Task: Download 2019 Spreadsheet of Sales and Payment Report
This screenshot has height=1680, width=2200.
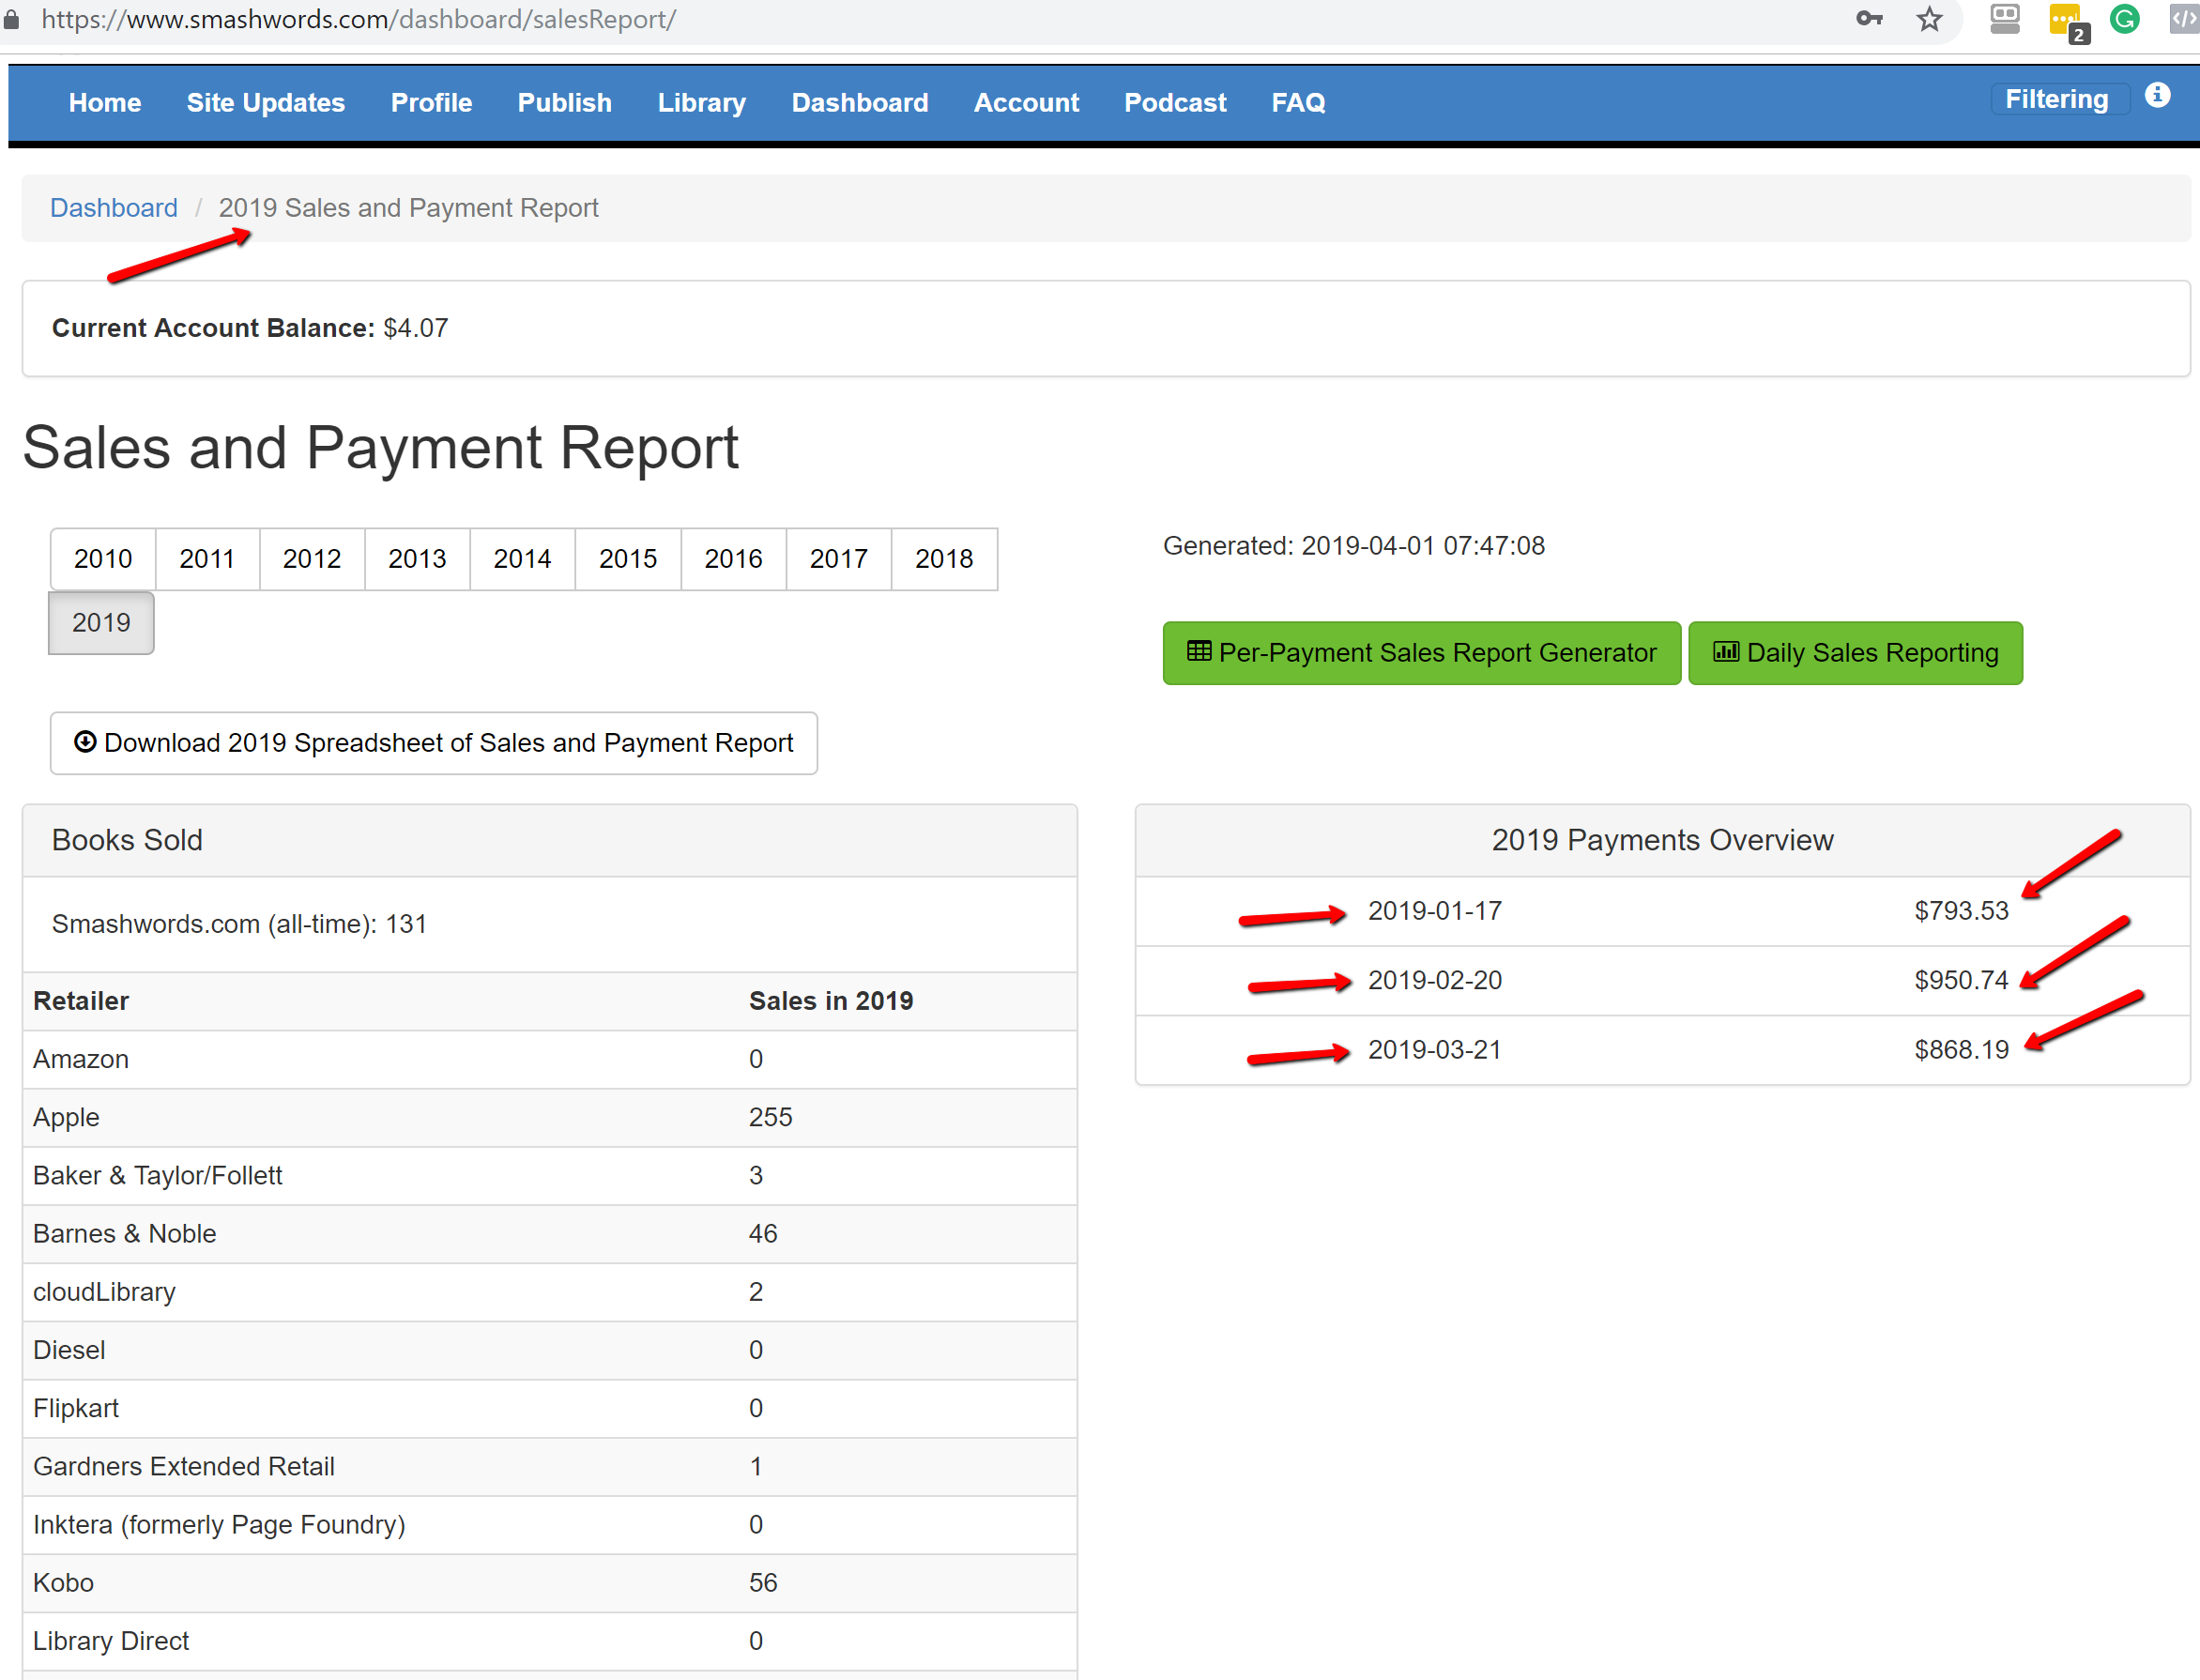Action: point(434,743)
